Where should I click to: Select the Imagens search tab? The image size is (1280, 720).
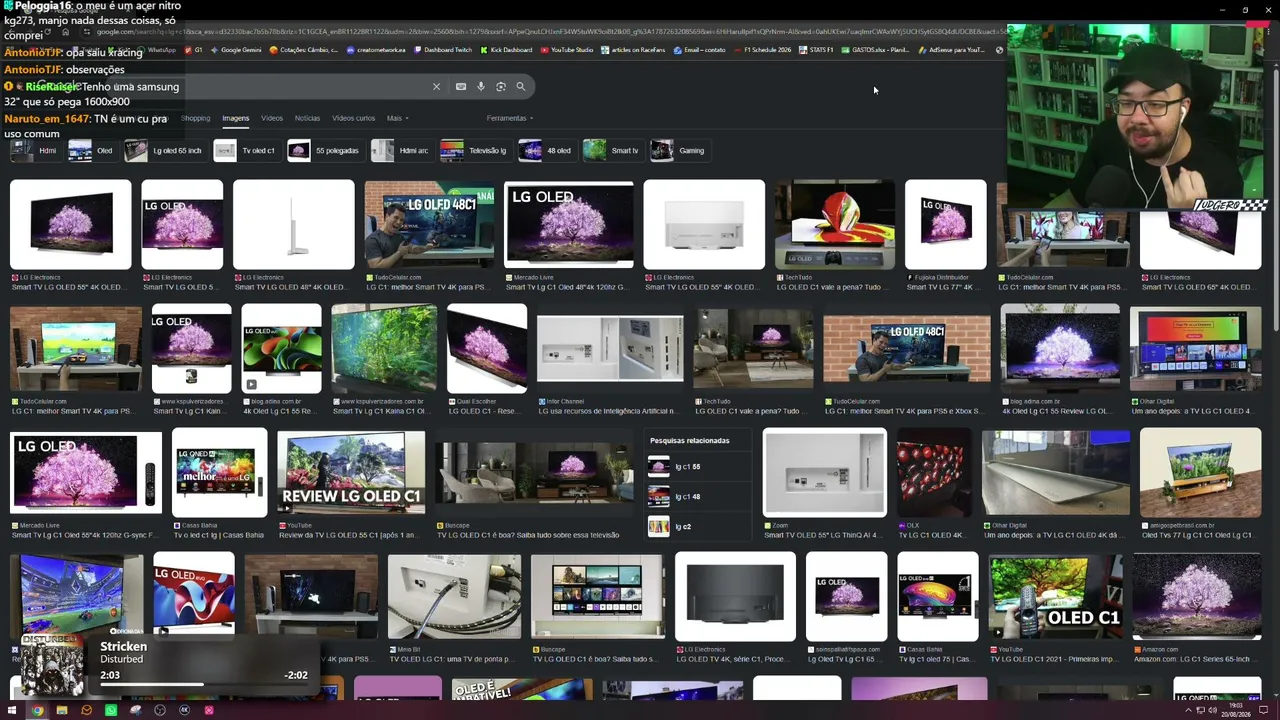(236, 118)
